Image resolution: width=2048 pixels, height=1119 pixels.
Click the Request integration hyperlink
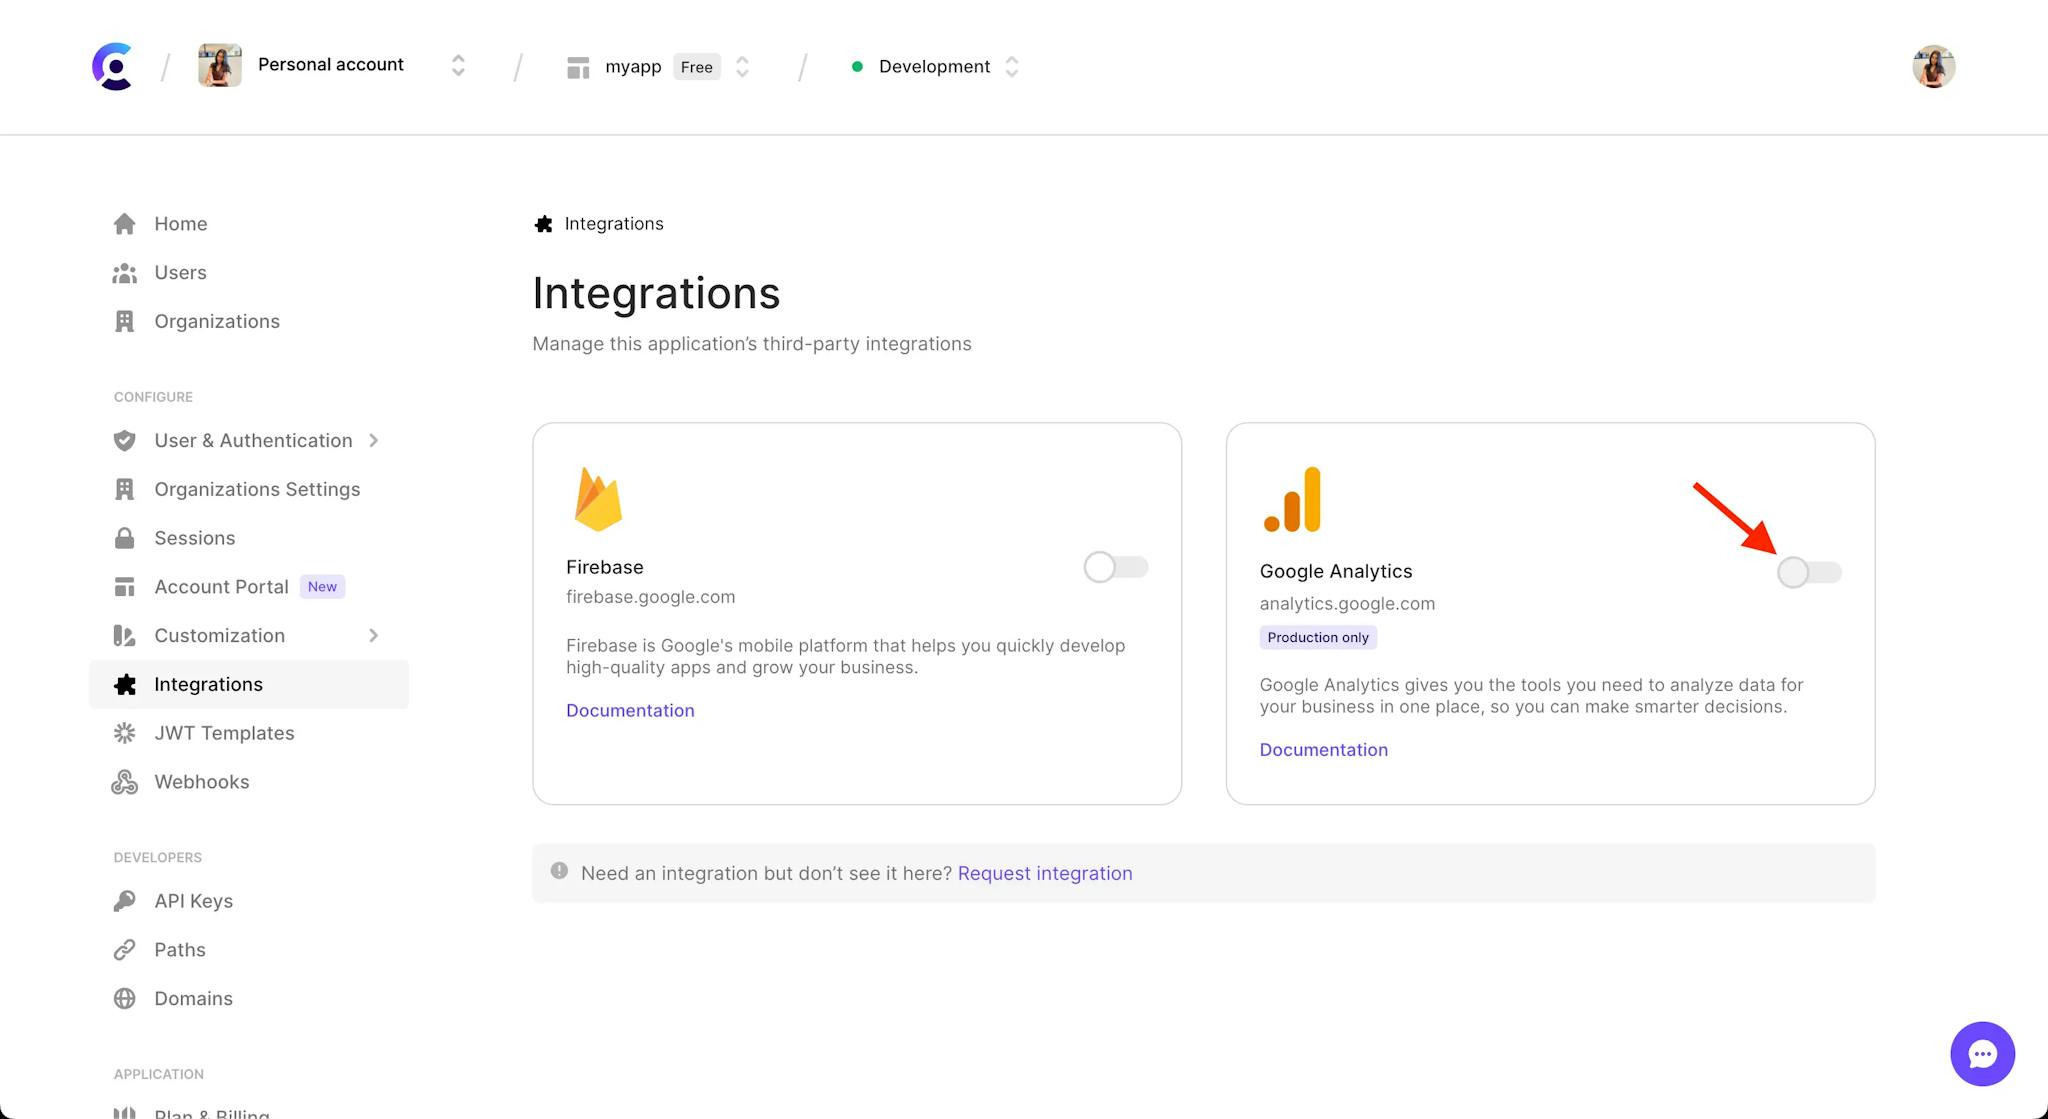(x=1045, y=872)
